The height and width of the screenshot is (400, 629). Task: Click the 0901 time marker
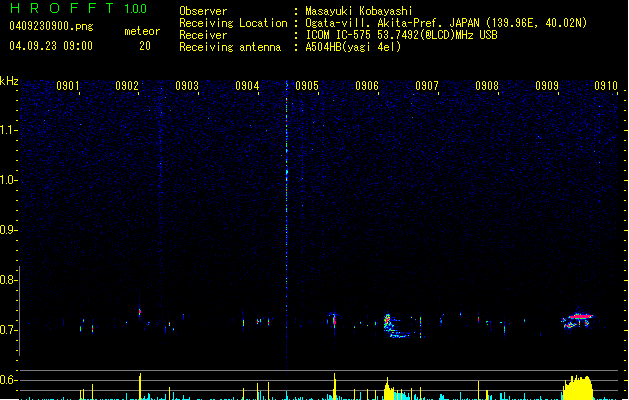(x=68, y=86)
